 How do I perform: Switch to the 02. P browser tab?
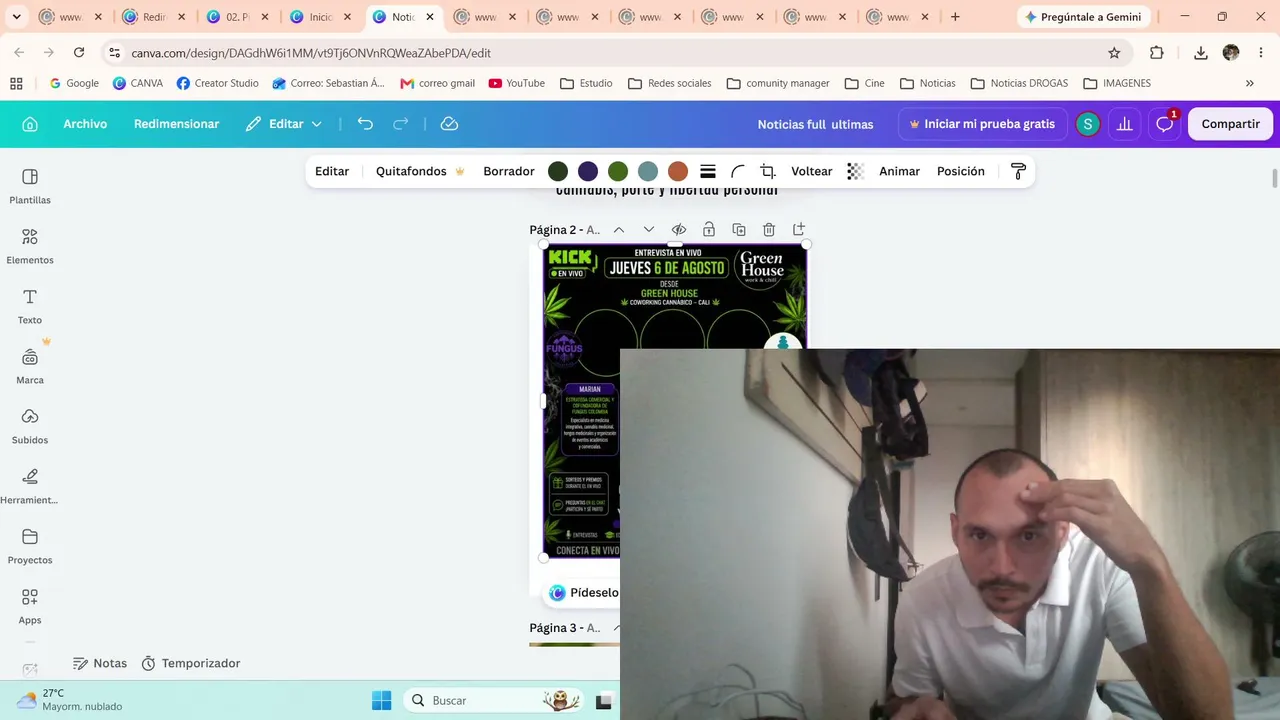[236, 17]
